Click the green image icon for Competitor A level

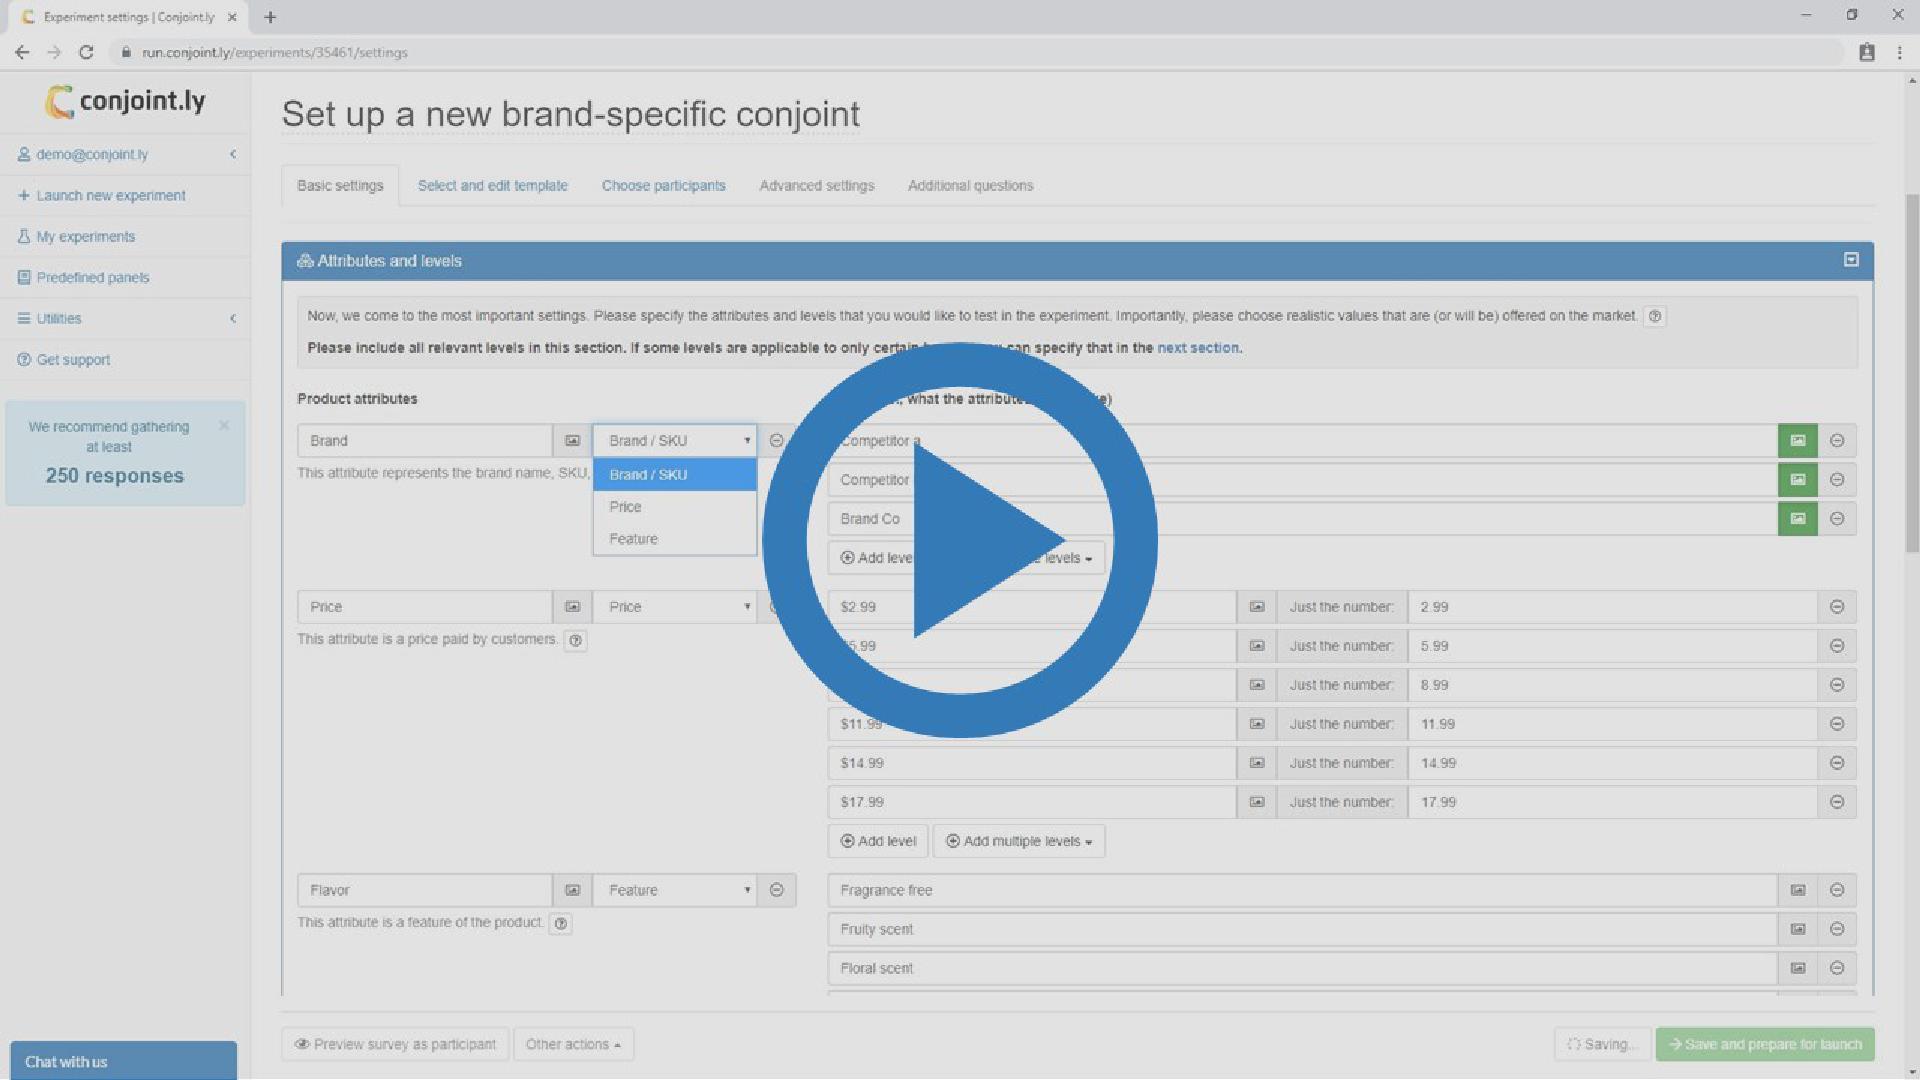[1797, 441]
